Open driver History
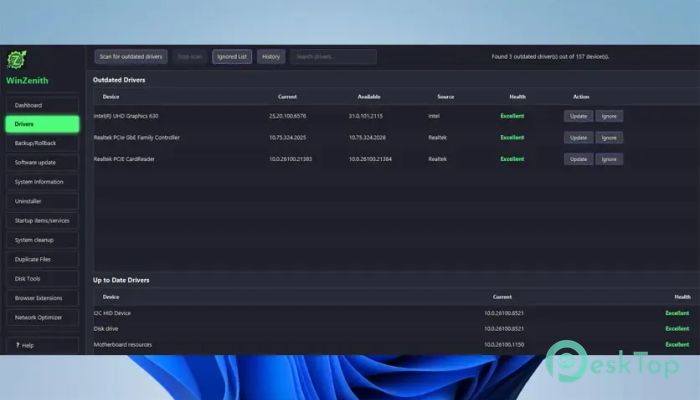700x400 pixels. pos(271,57)
